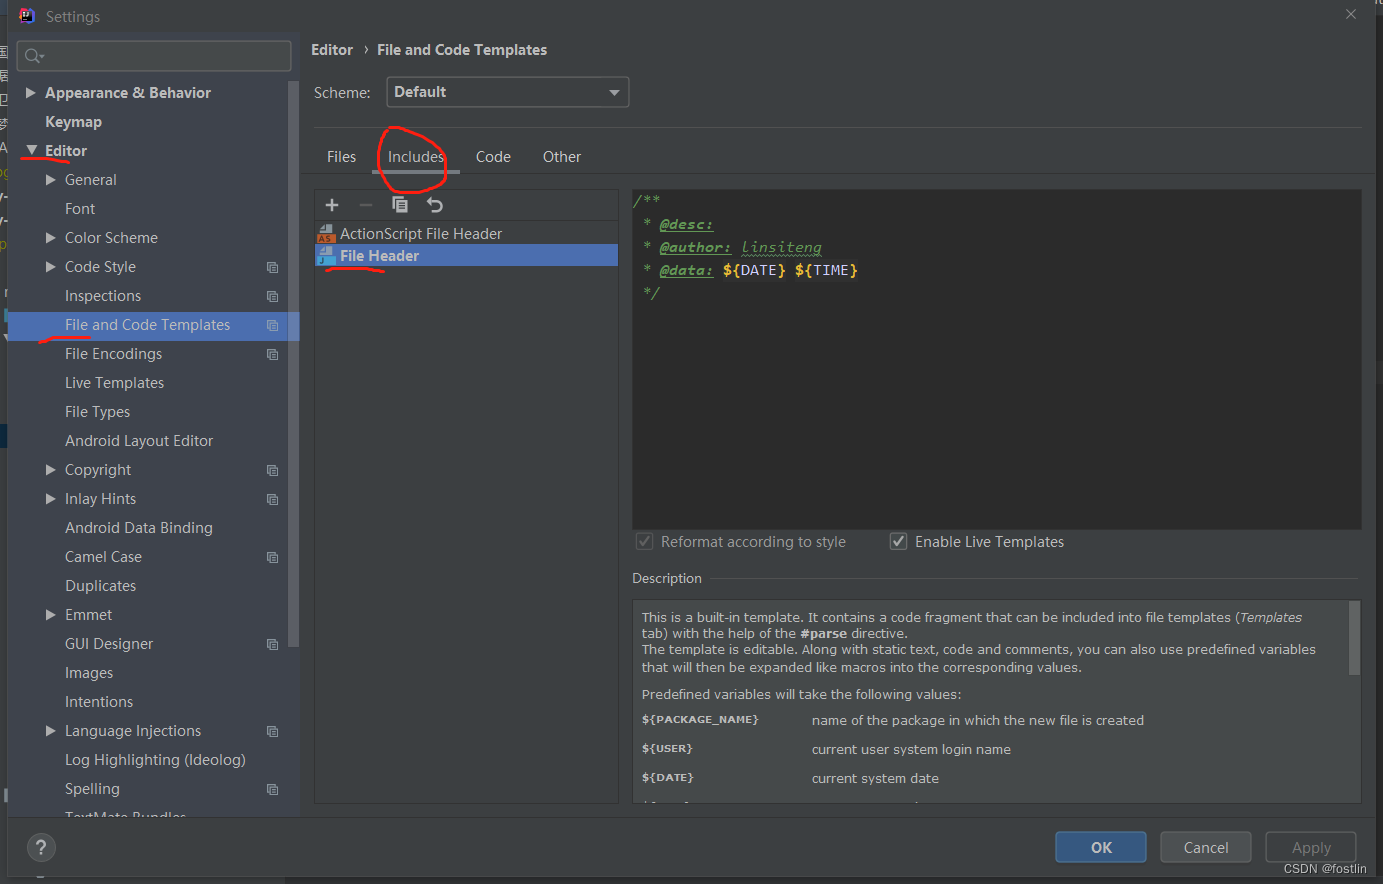The image size is (1383, 884).
Task: Switch to the Code tab
Action: pos(493,156)
